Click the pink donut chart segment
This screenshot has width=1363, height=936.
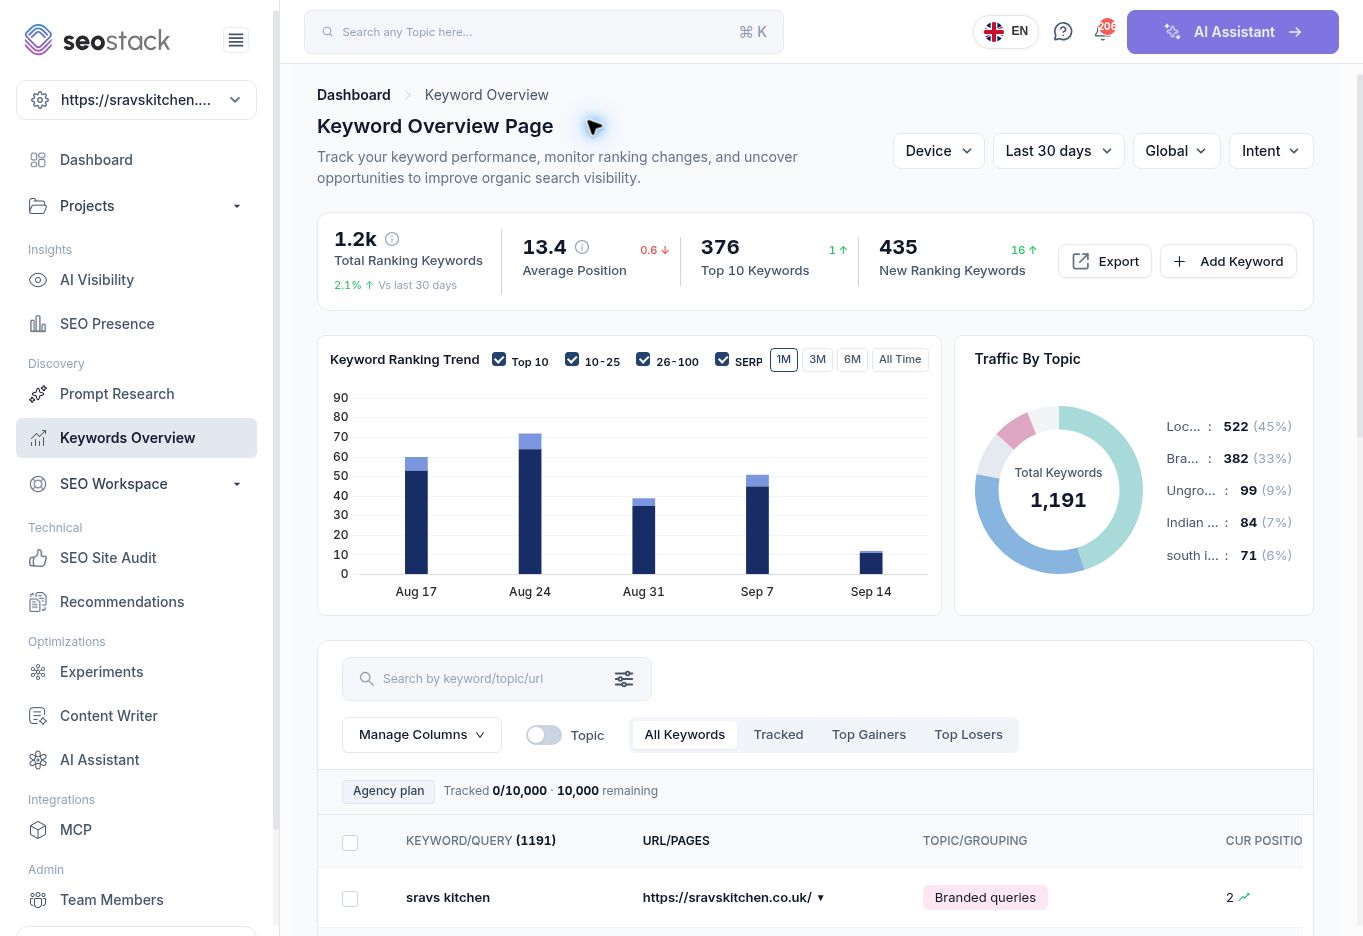pos(1016,430)
